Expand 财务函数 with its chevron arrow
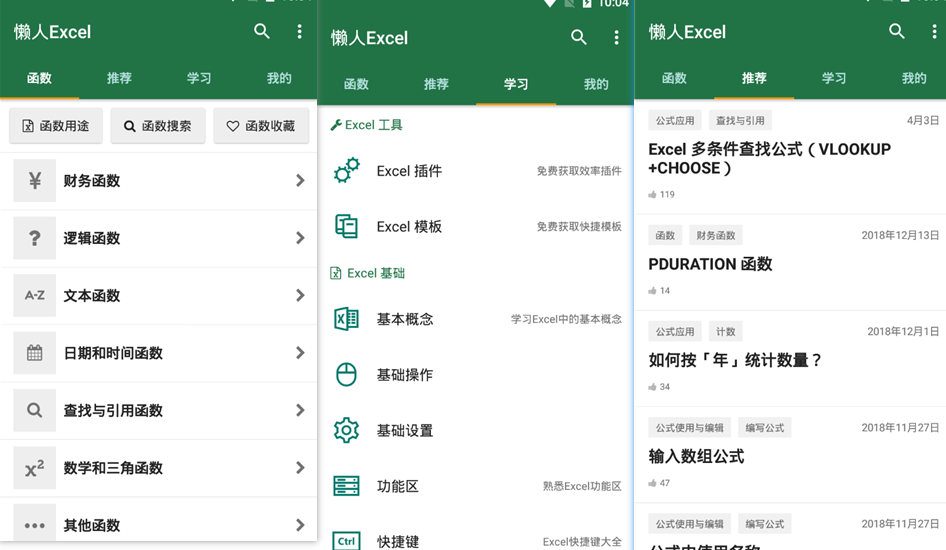 point(300,180)
